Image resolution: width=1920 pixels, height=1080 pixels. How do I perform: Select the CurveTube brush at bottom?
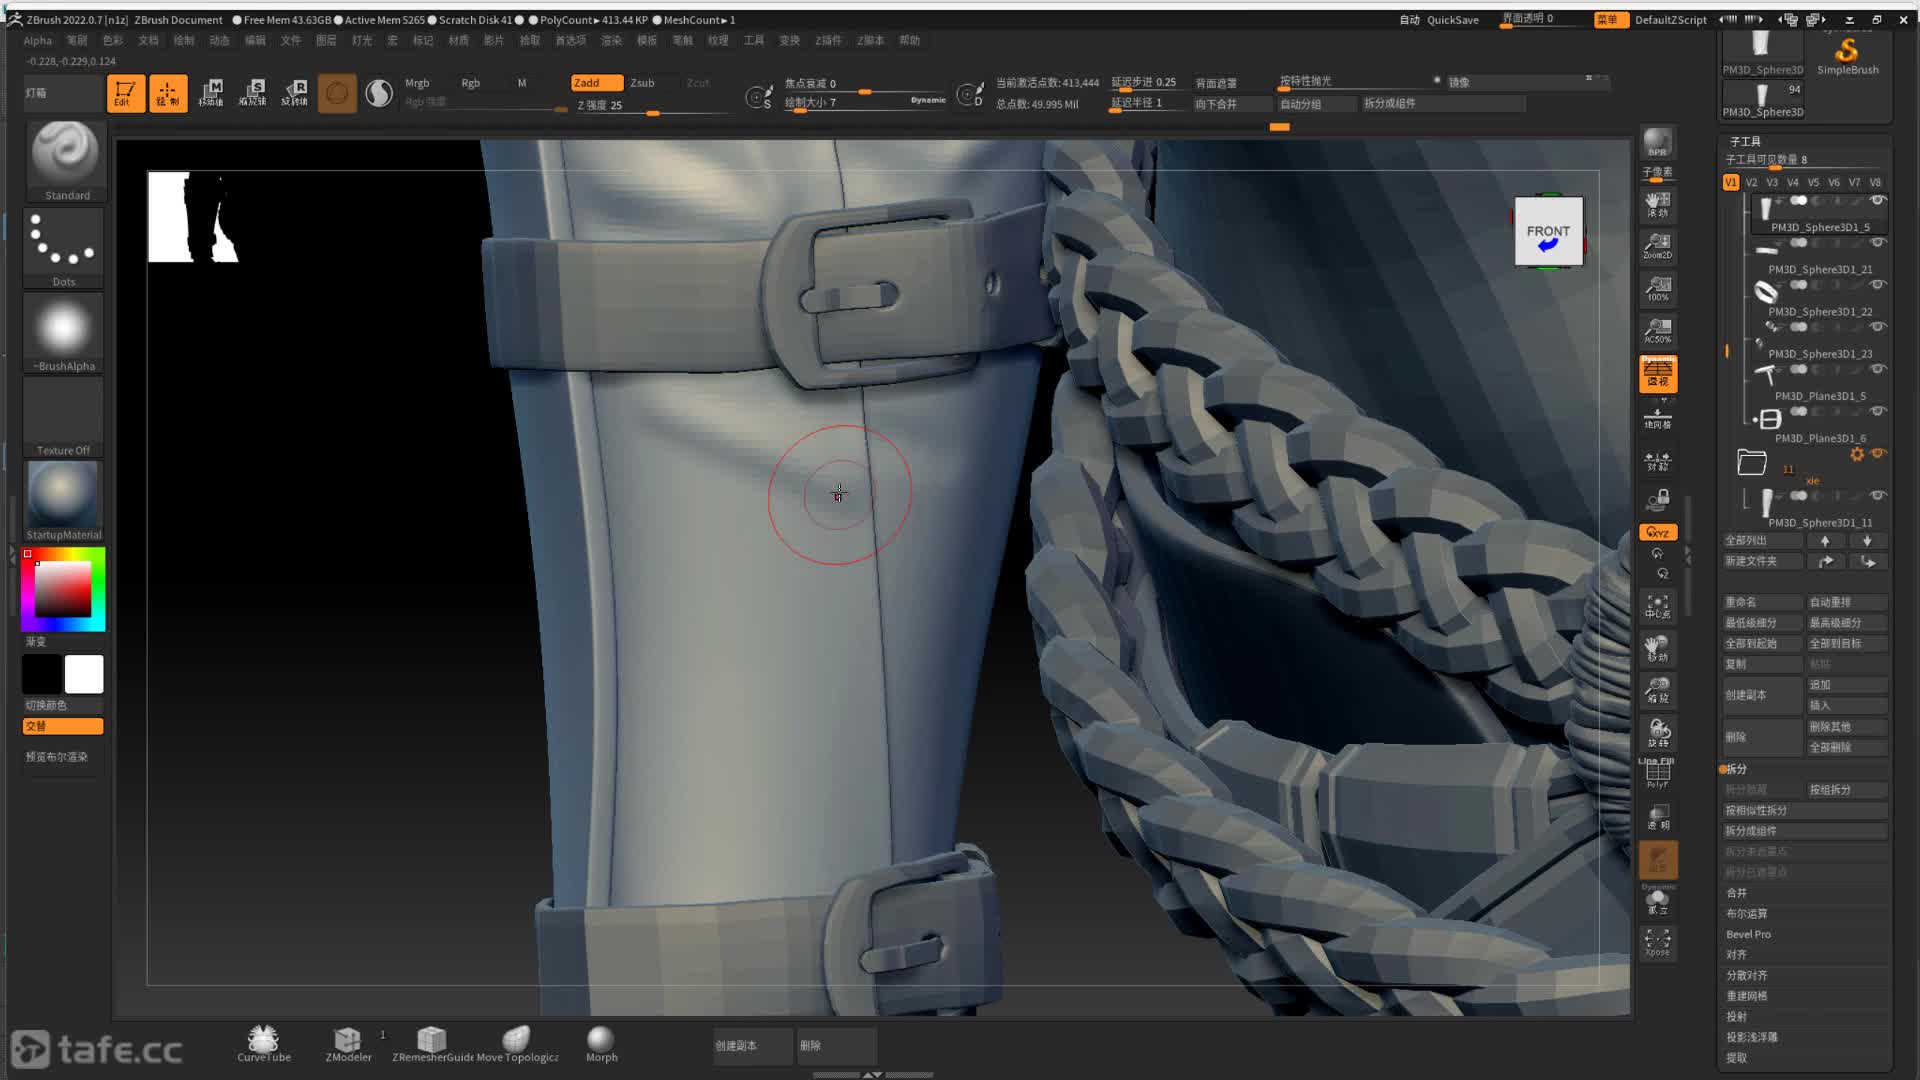coord(264,1044)
